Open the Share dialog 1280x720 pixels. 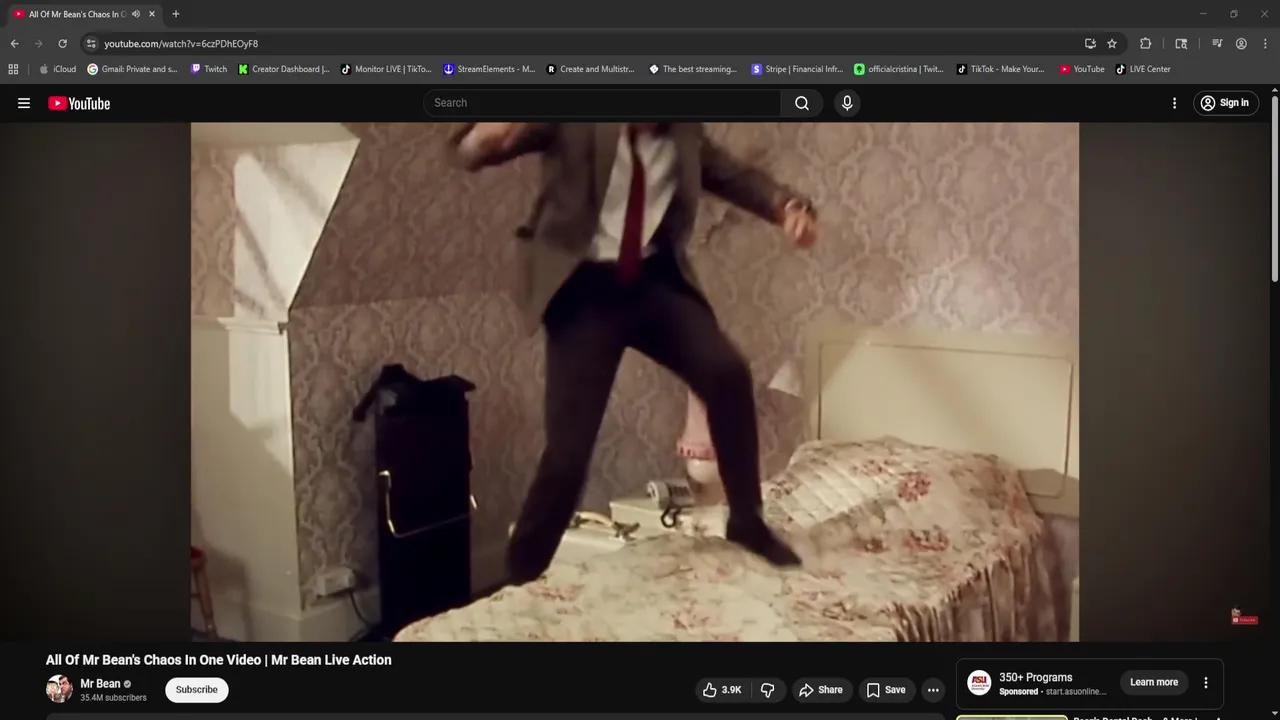(821, 690)
